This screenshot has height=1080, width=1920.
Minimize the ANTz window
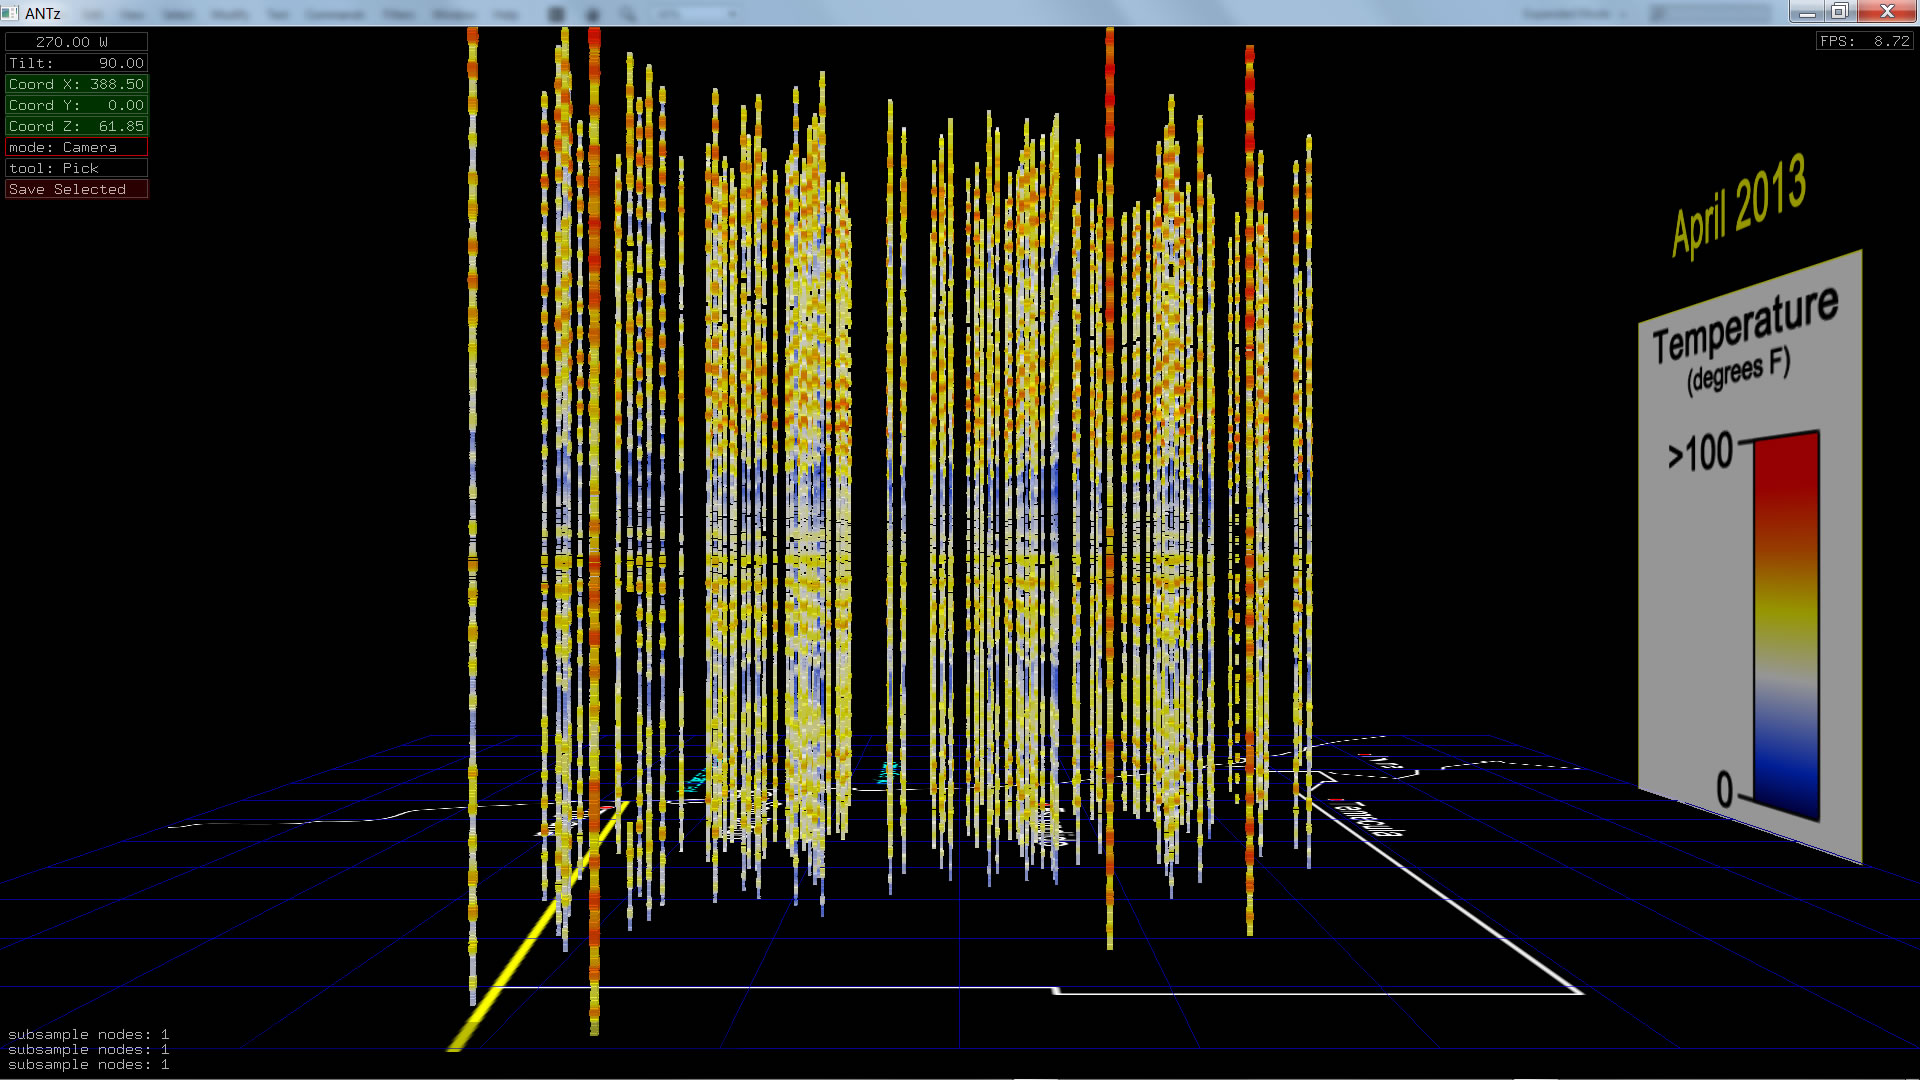coord(1807,12)
